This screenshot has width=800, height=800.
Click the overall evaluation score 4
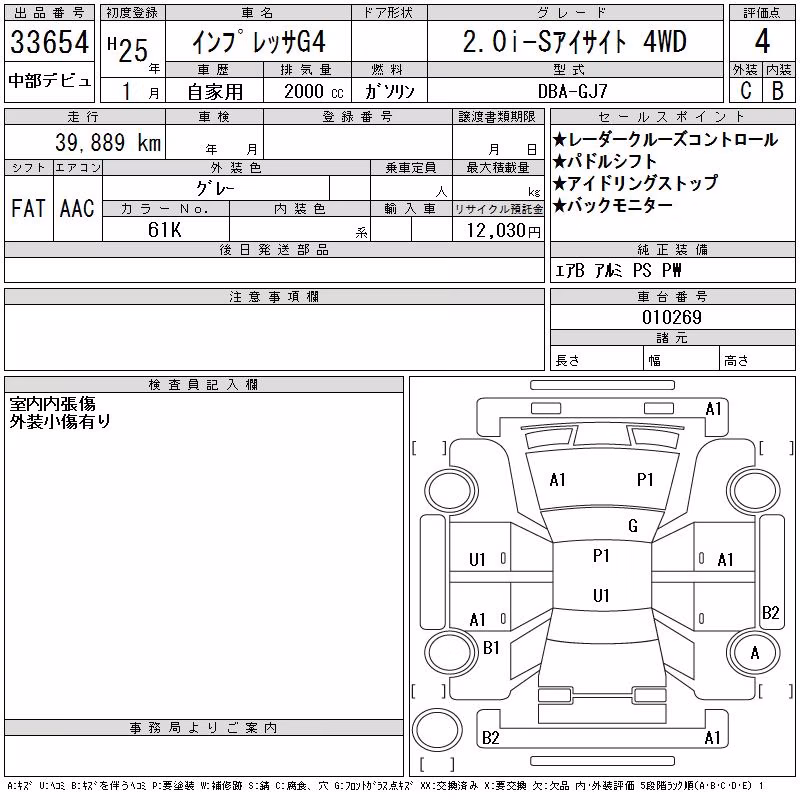tap(762, 41)
